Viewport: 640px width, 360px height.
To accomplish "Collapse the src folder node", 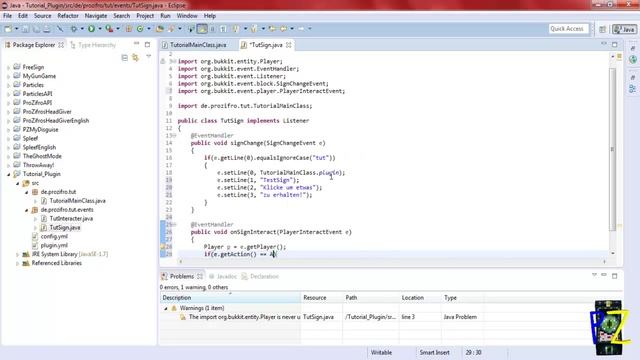I will [x=18, y=183].
